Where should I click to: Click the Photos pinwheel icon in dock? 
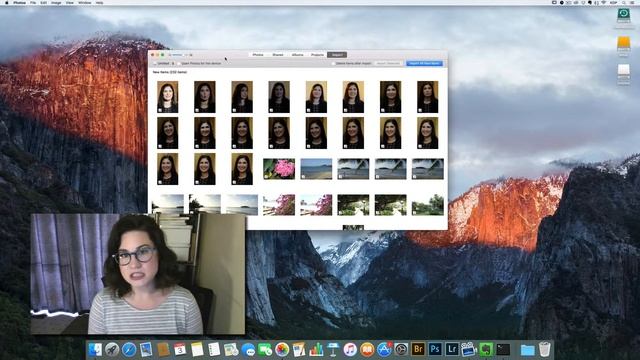click(282, 350)
